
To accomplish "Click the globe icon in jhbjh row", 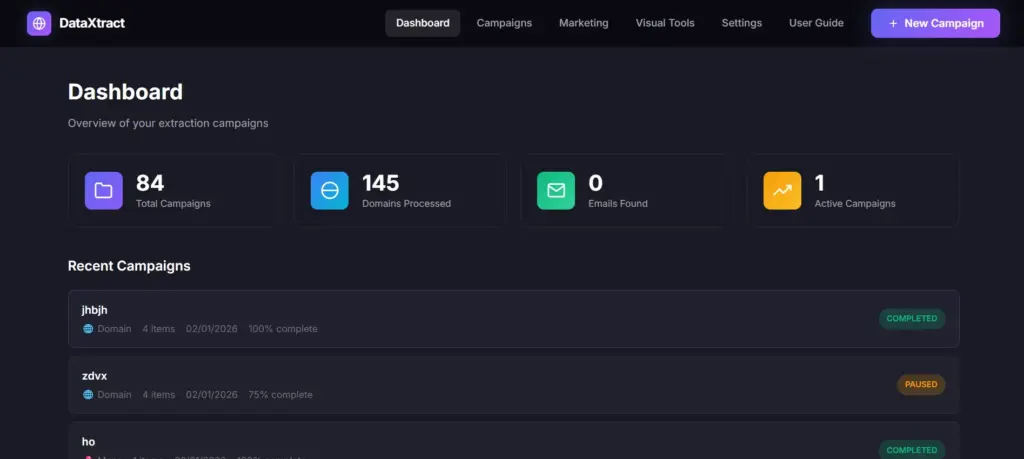I will pos(88,329).
